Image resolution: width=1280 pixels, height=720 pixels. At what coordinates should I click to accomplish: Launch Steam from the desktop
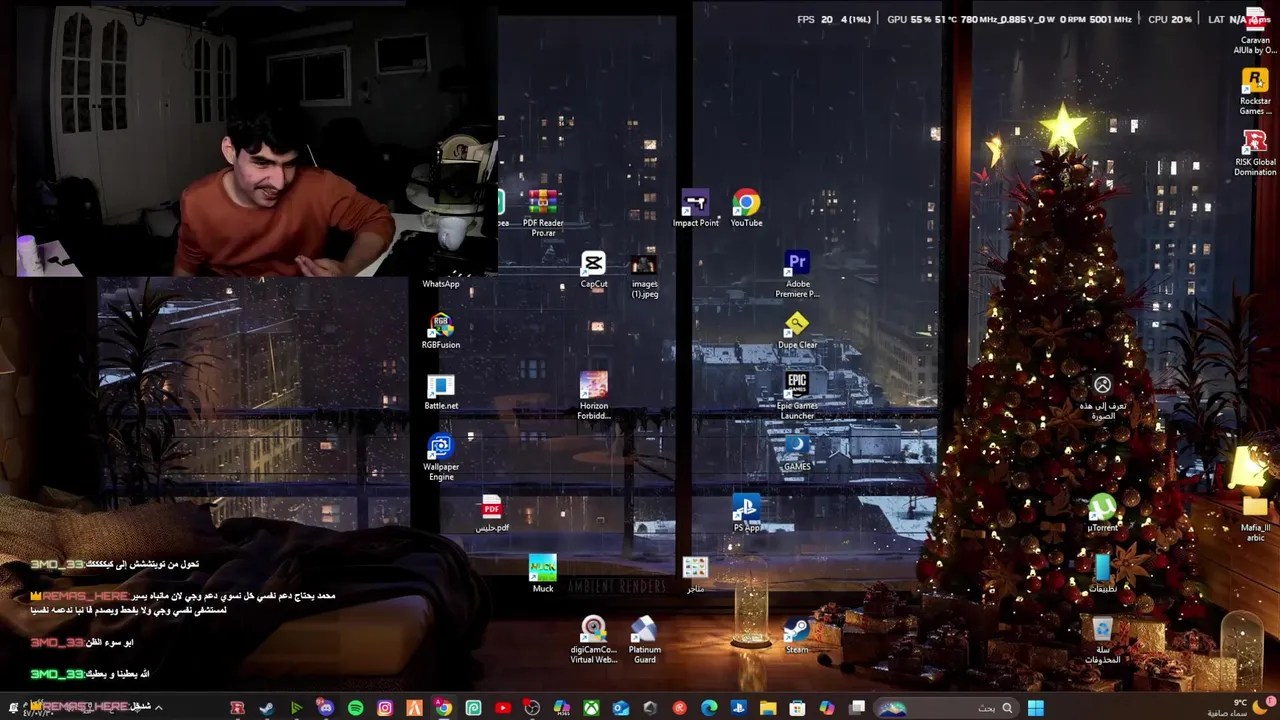(797, 636)
